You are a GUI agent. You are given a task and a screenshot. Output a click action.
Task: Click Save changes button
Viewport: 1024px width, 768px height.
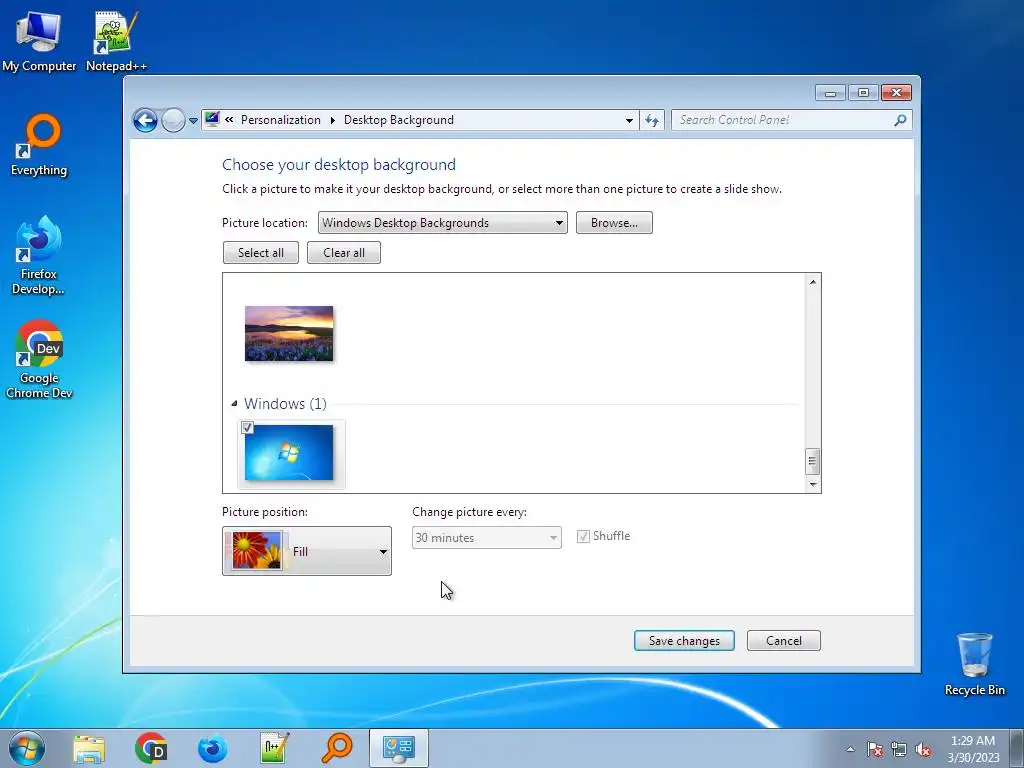[x=684, y=641]
